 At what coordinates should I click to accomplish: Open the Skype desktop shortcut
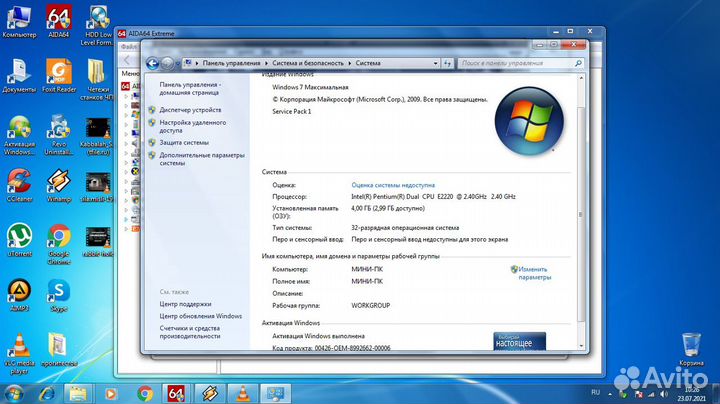[x=59, y=295]
